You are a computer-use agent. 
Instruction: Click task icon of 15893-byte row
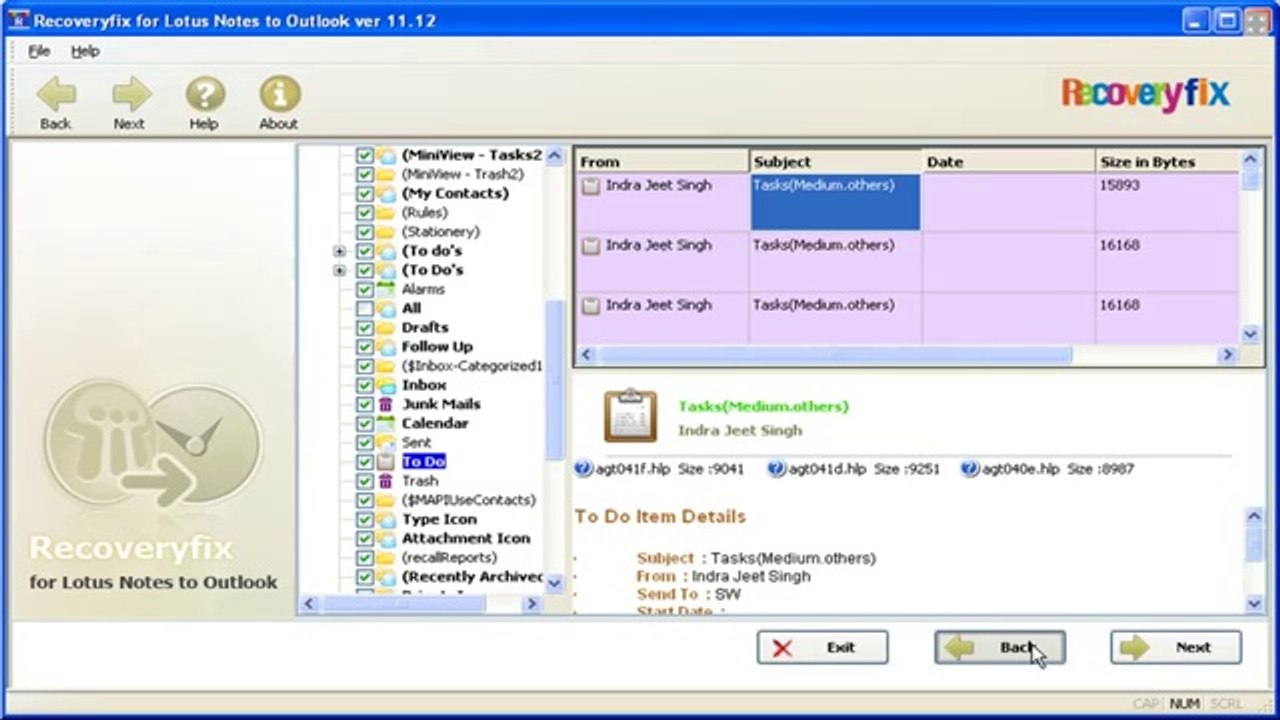point(591,186)
